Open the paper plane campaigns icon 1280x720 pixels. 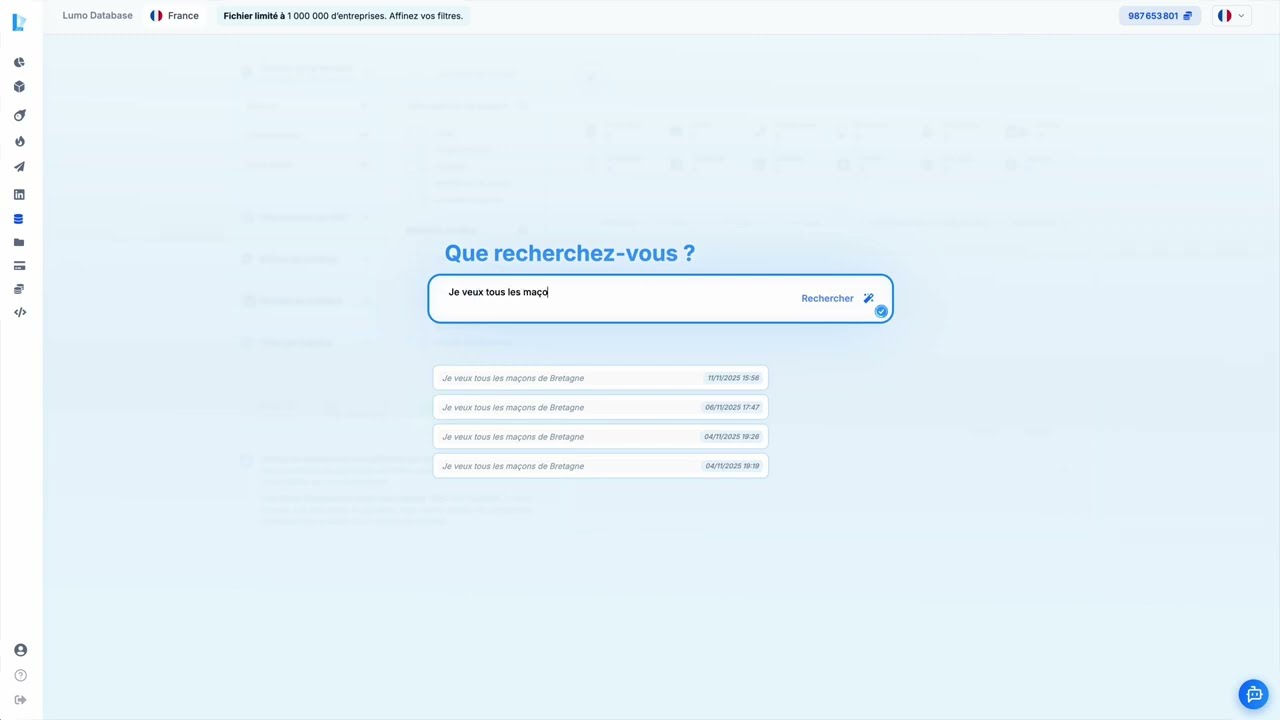19,167
